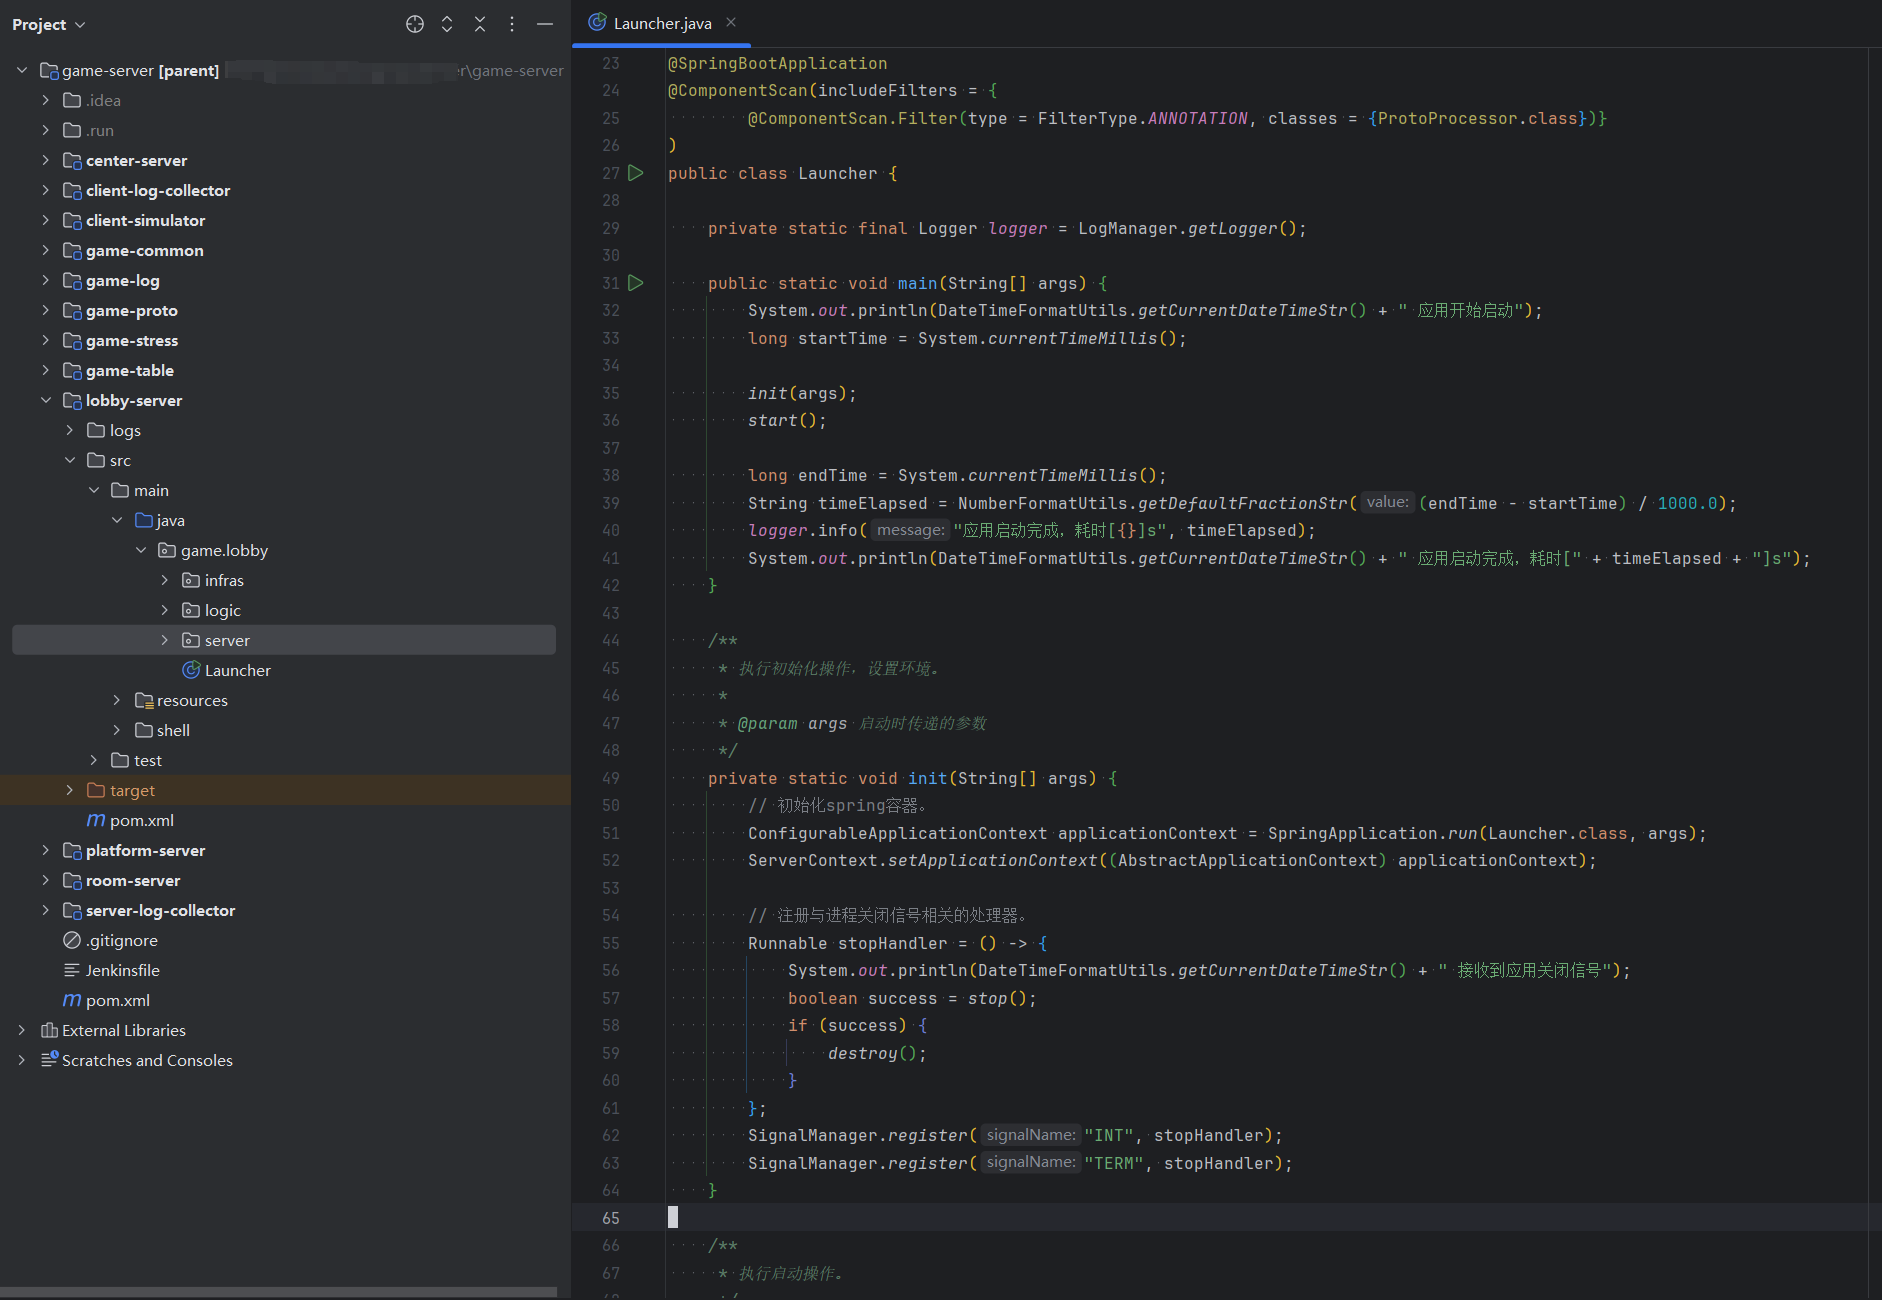1882x1300 pixels.
Task: Click the Launcher class icon in tree
Action: coord(191,670)
